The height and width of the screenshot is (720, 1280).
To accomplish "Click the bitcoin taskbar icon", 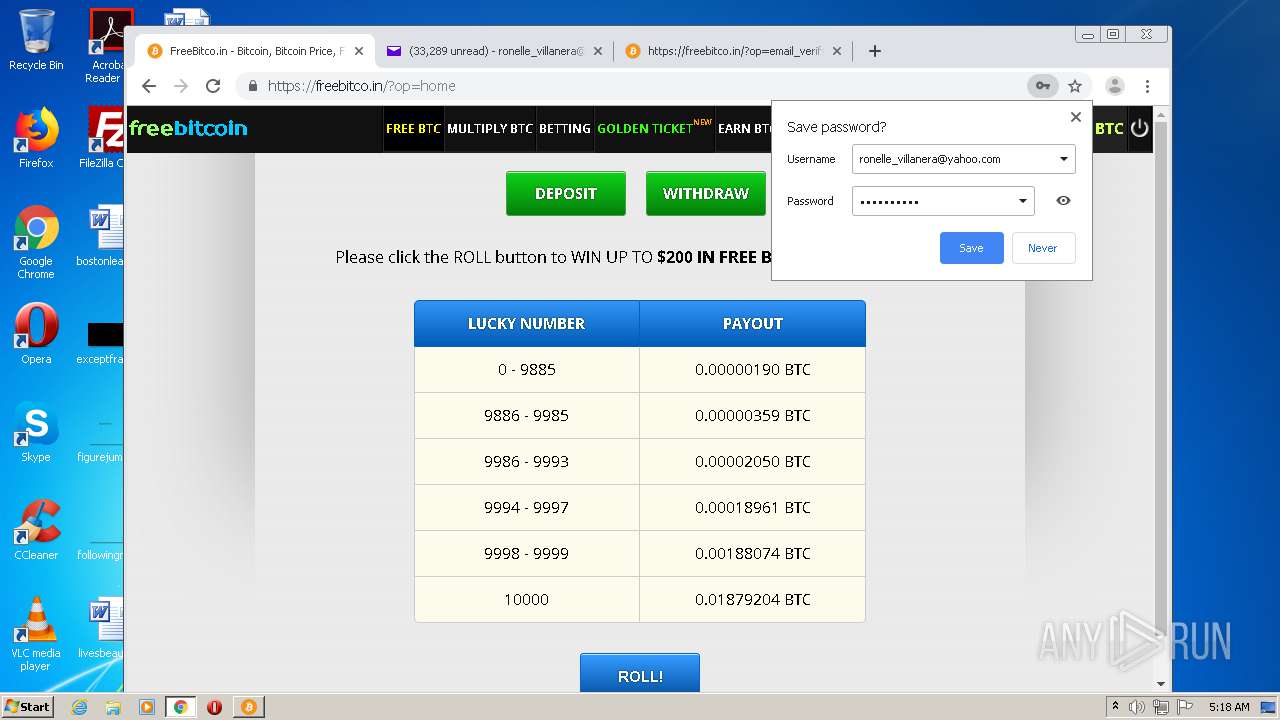I will 249,707.
